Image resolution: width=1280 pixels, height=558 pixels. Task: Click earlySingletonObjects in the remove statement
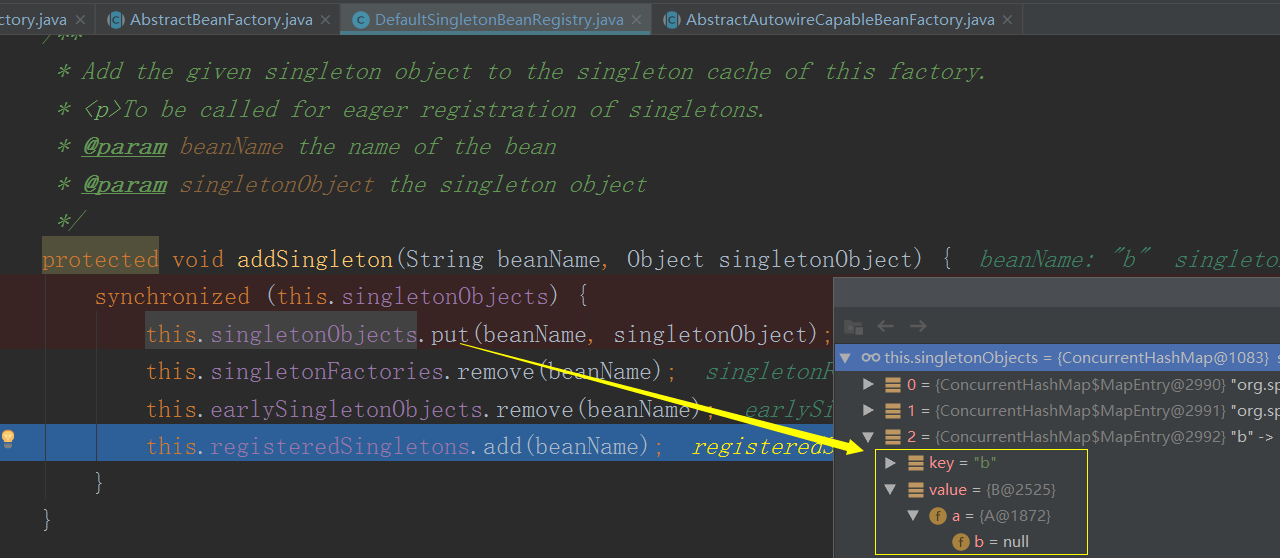[347, 409]
